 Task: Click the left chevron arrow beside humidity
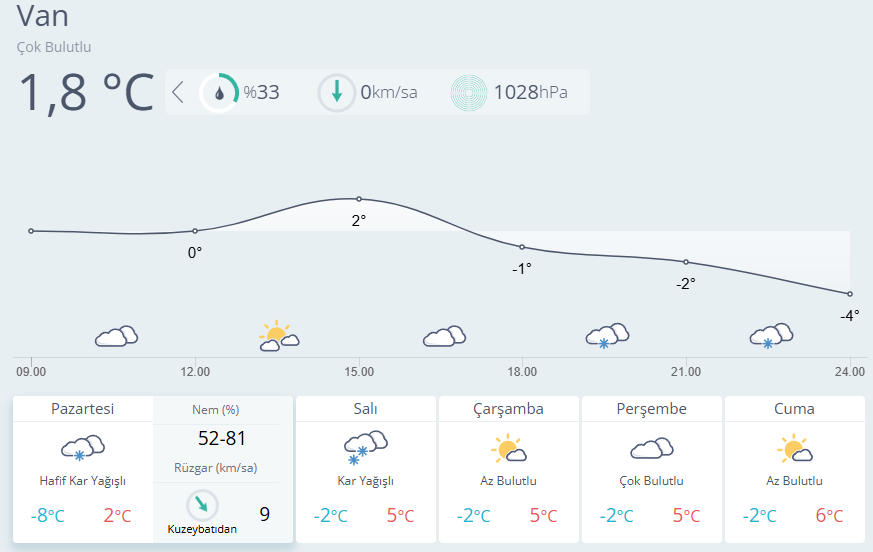(178, 92)
